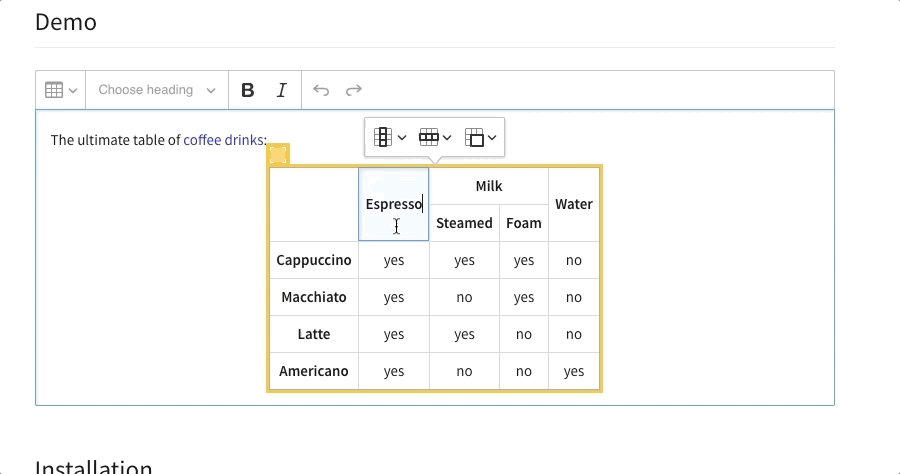Click the Latte Steamed 'yes' cell
This screenshot has height=474, width=900.
(x=464, y=334)
